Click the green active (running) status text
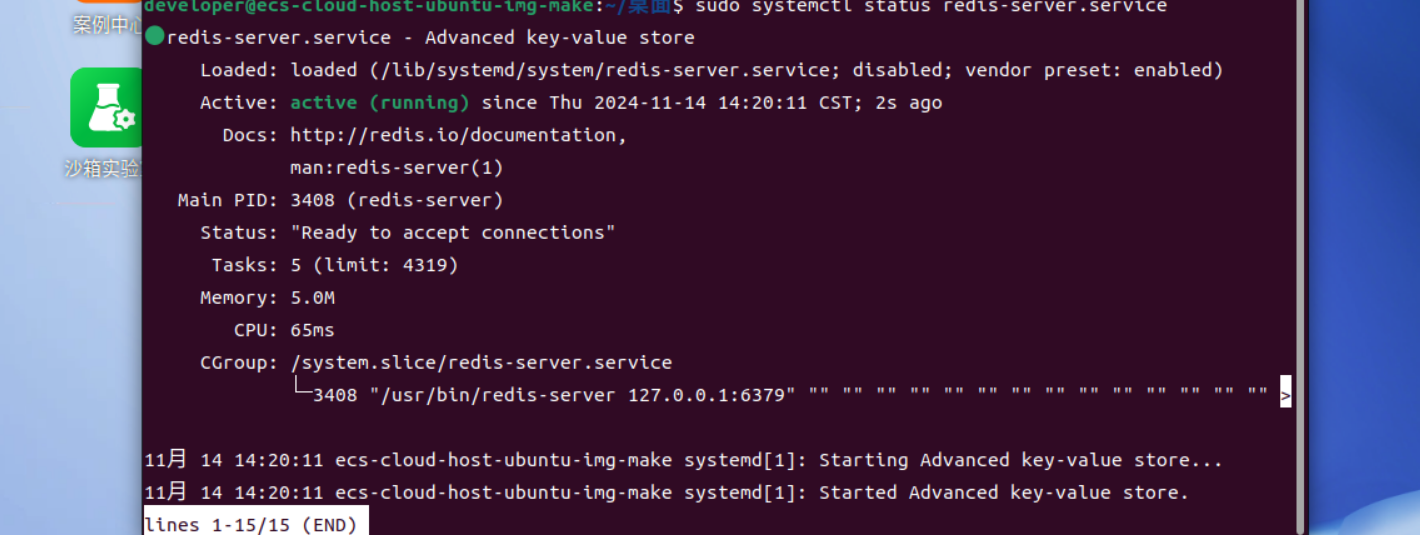Screen dimensions: 1420x535 point(380,103)
